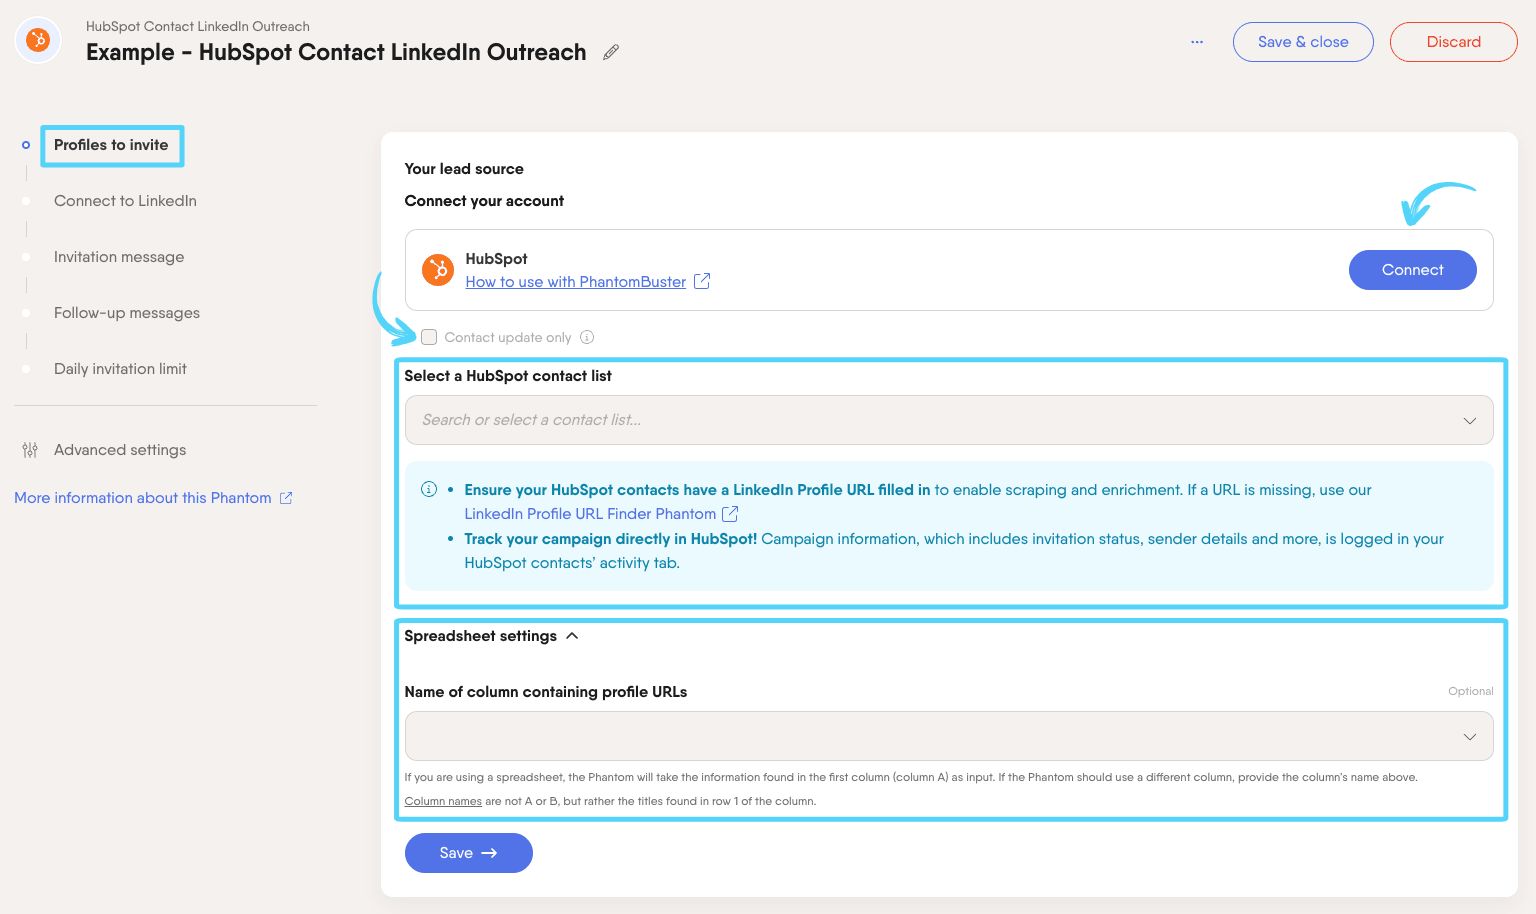Click the Save button with the arrow

click(468, 853)
